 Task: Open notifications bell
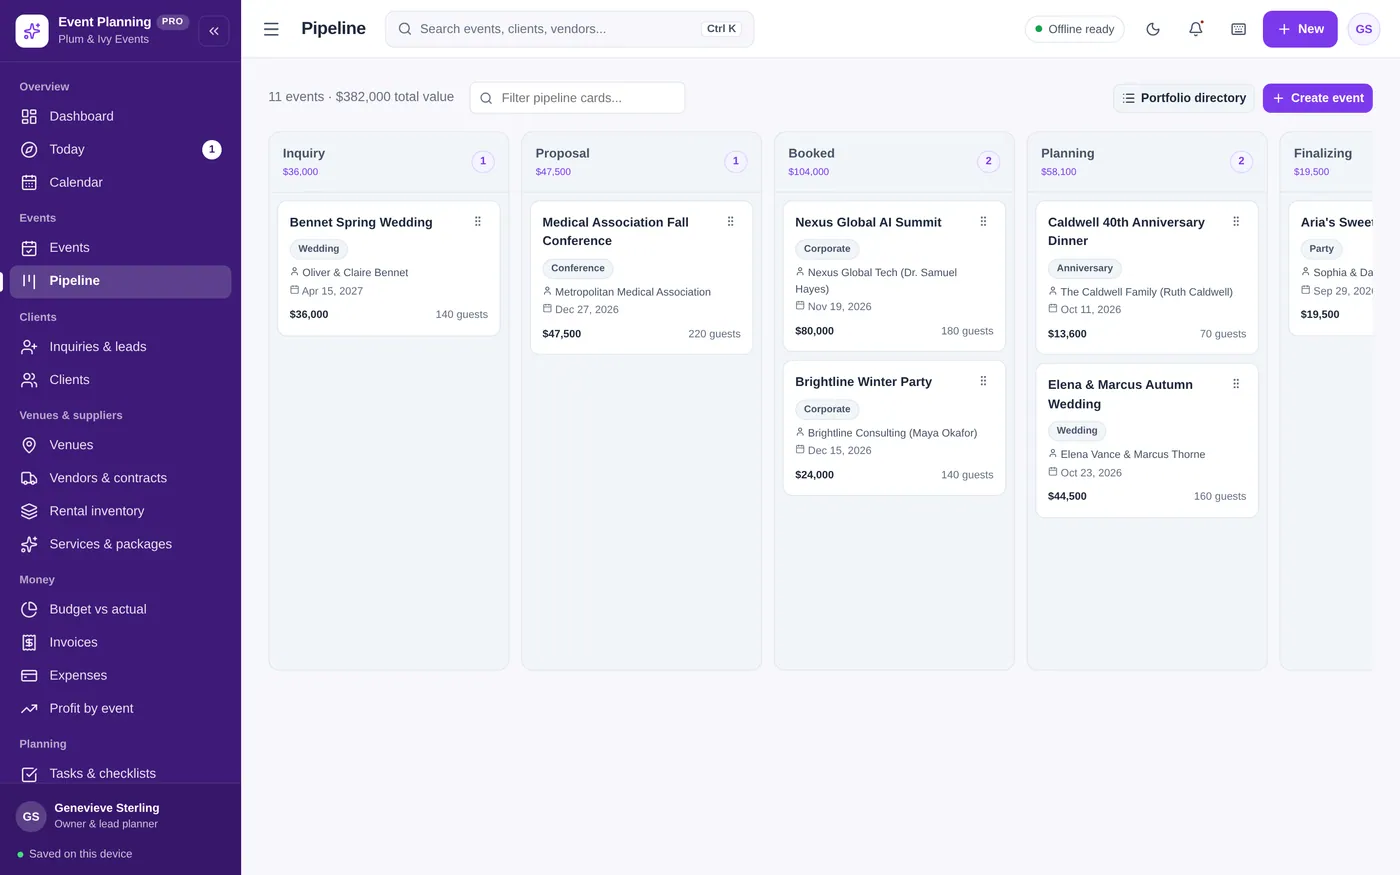[1196, 29]
